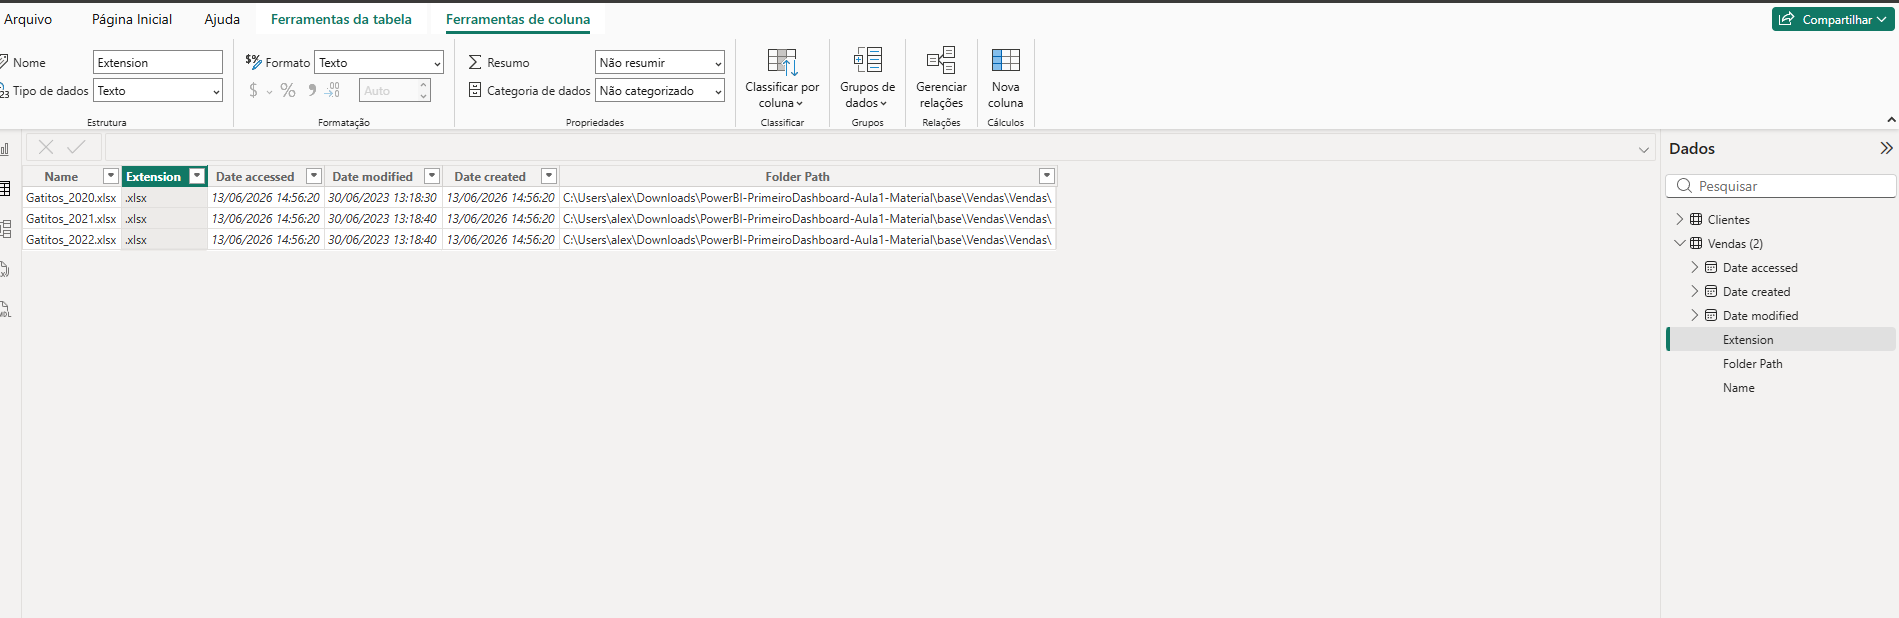Expand the Date accessed field hierarchy
The image size is (1899, 618).
click(x=1694, y=267)
